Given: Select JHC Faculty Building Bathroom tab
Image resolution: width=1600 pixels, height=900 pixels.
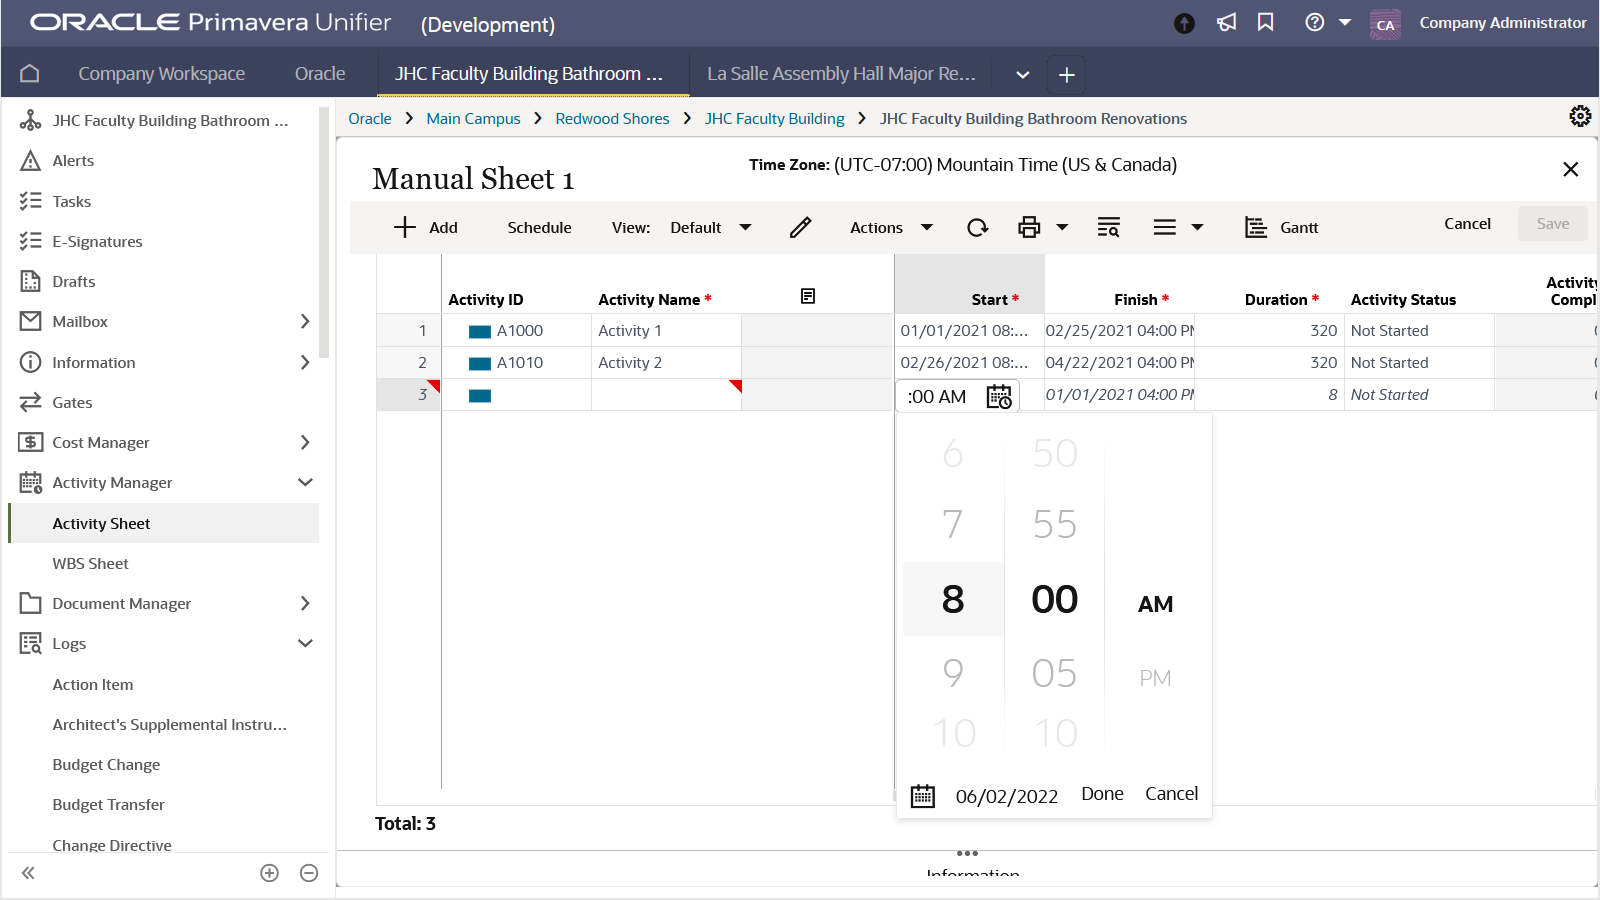Looking at the screenshot, I should click(x=529, y=73).
